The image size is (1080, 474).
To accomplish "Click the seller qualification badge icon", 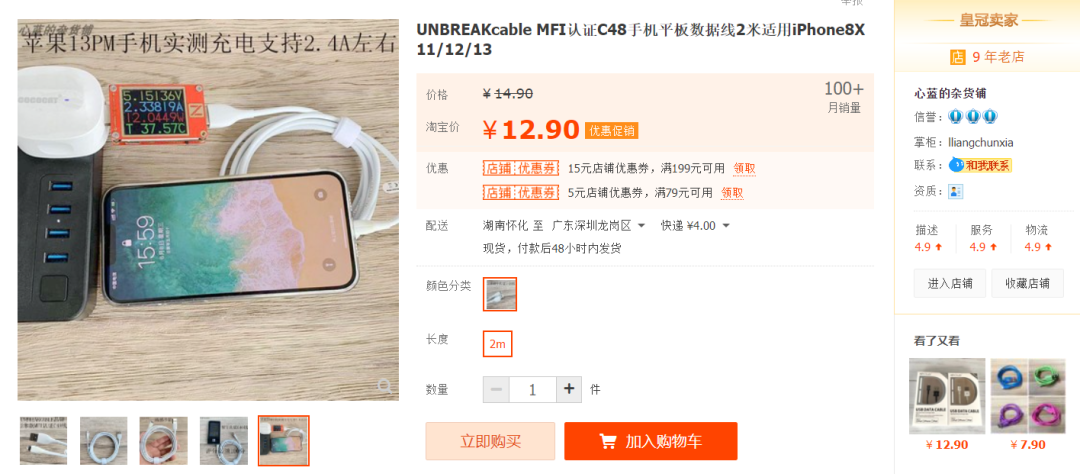I will pos(955,191).
